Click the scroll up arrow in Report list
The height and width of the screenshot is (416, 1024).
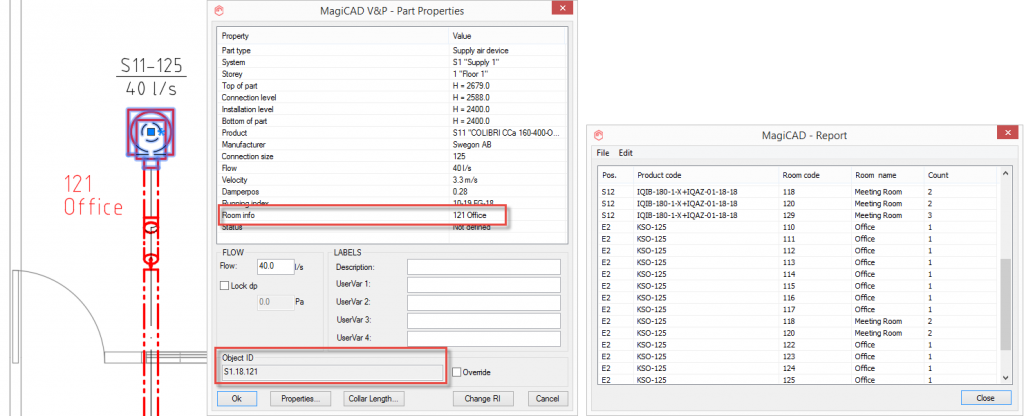(x=1006, y=174)
